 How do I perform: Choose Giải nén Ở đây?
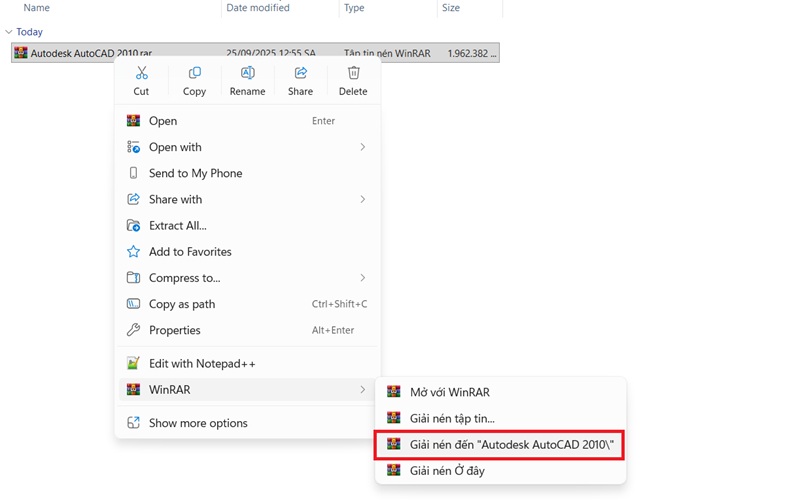click(x=500, y=470)
